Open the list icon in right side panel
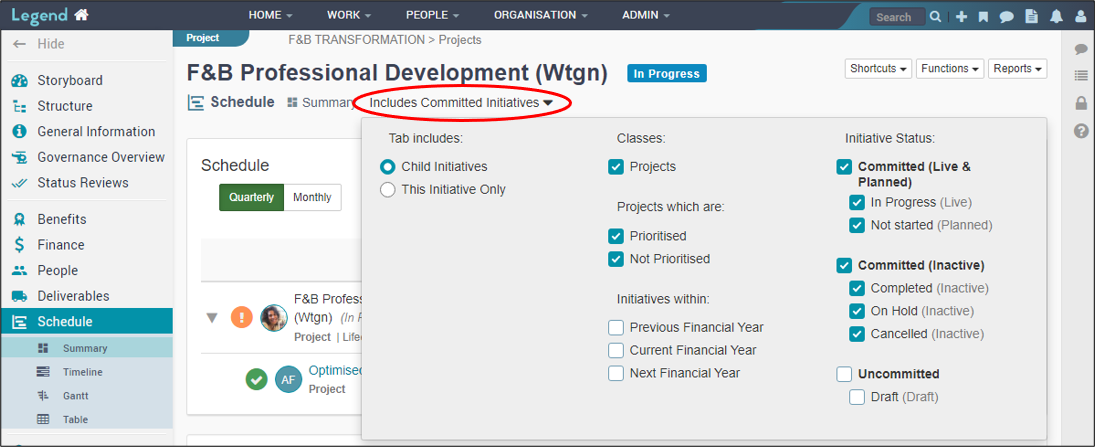 click(x=1081, y=75)
